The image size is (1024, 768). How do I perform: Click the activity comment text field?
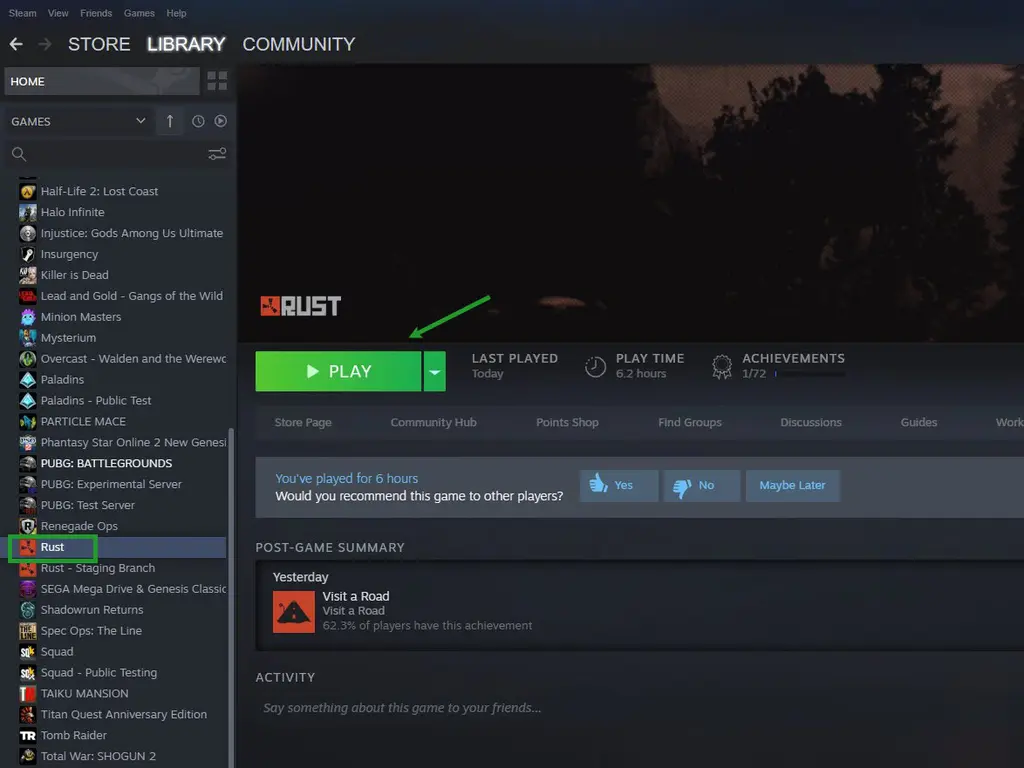pyautogui.click(x=402, y=708)
